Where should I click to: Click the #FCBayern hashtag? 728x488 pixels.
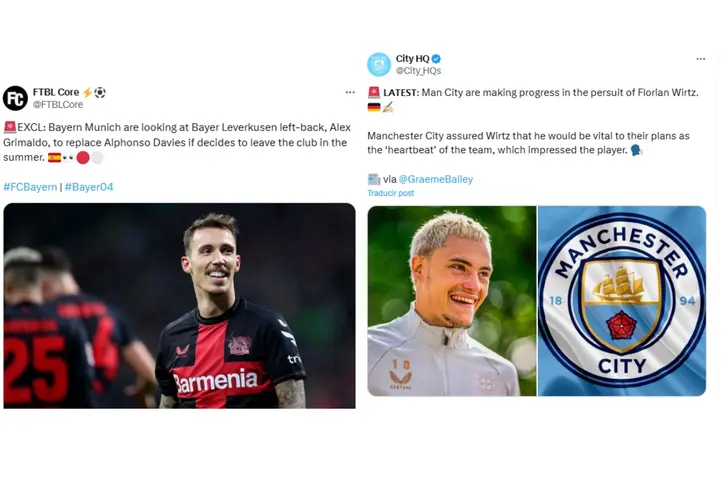click(30, 187)
